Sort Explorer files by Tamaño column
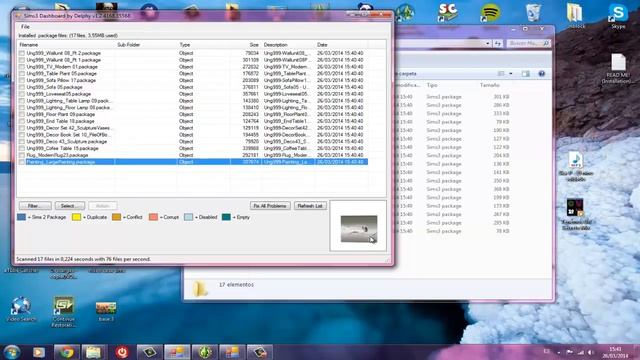This screenshot has width=640, height=360. click(x=489, y=85)
